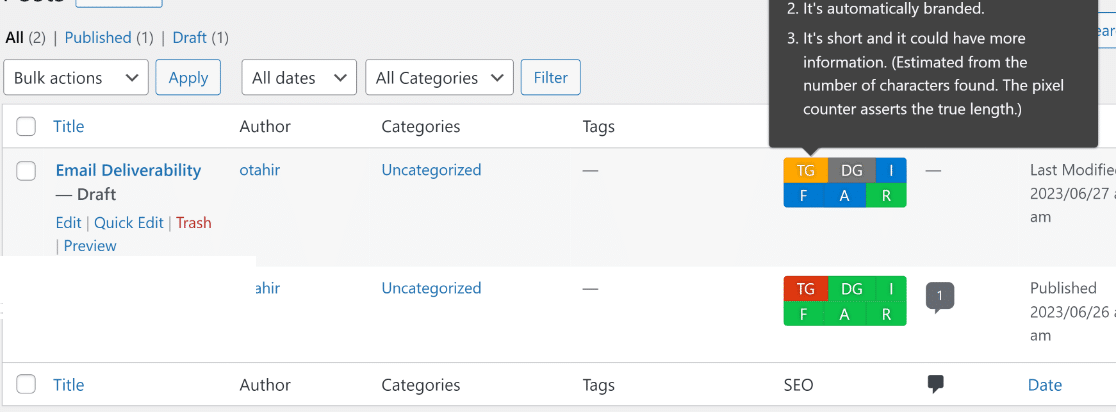Viewport: 1116px width, 412px height.
Task: Click the green DG badge in published post row
Action: 851,289
